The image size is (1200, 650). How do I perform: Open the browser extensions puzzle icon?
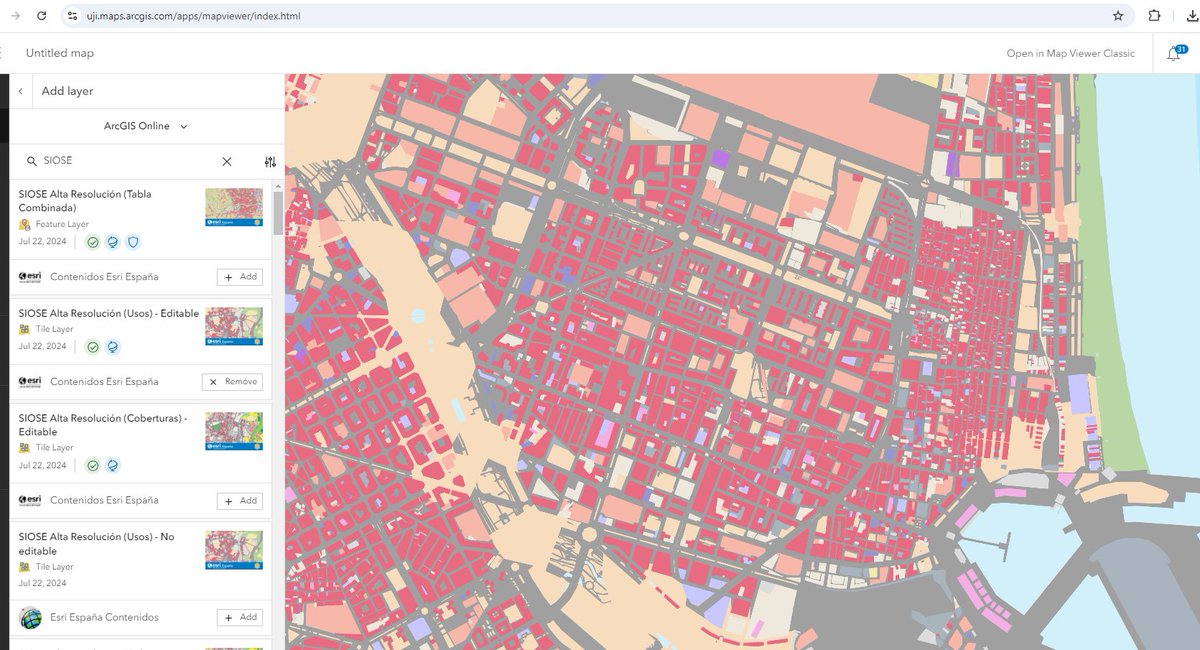tap(1155, 16)
